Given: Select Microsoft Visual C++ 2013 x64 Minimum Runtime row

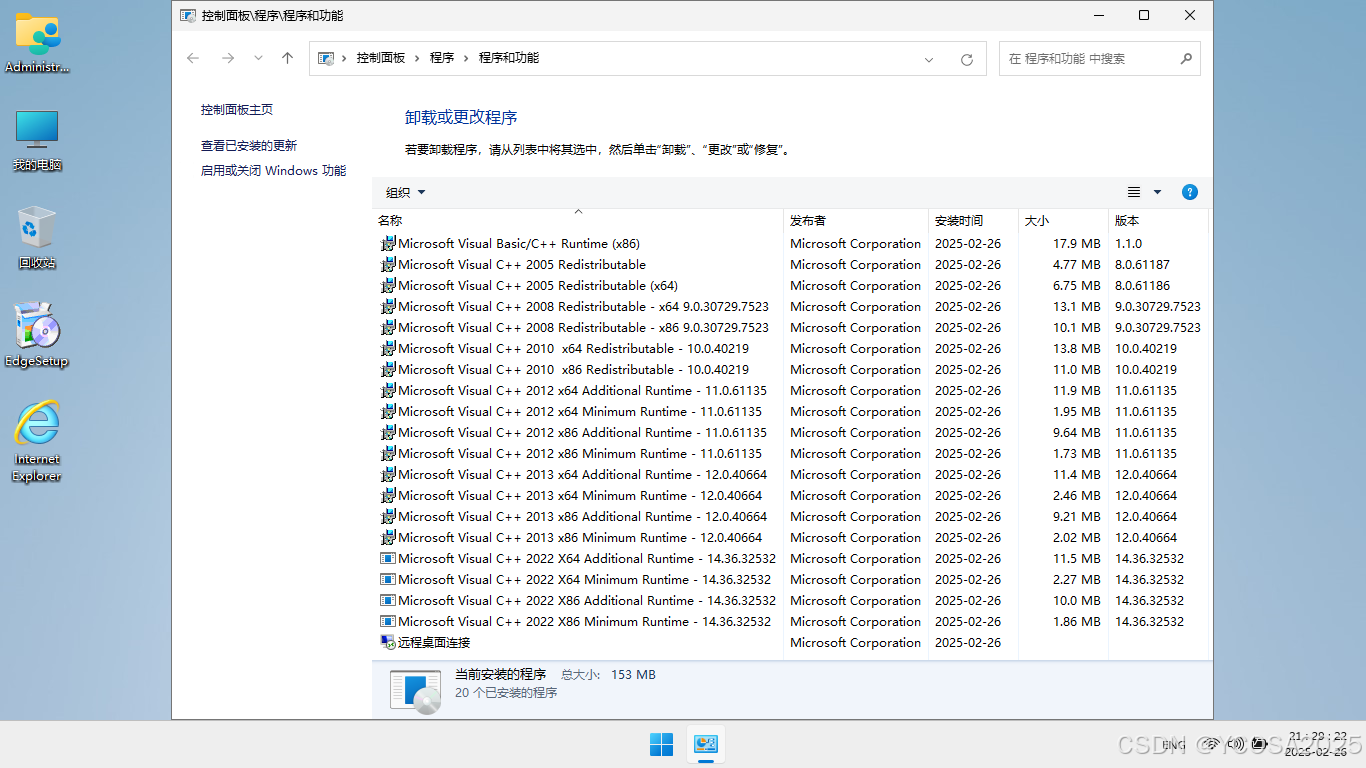Looking at the screenshot, I should coord(791,496).
